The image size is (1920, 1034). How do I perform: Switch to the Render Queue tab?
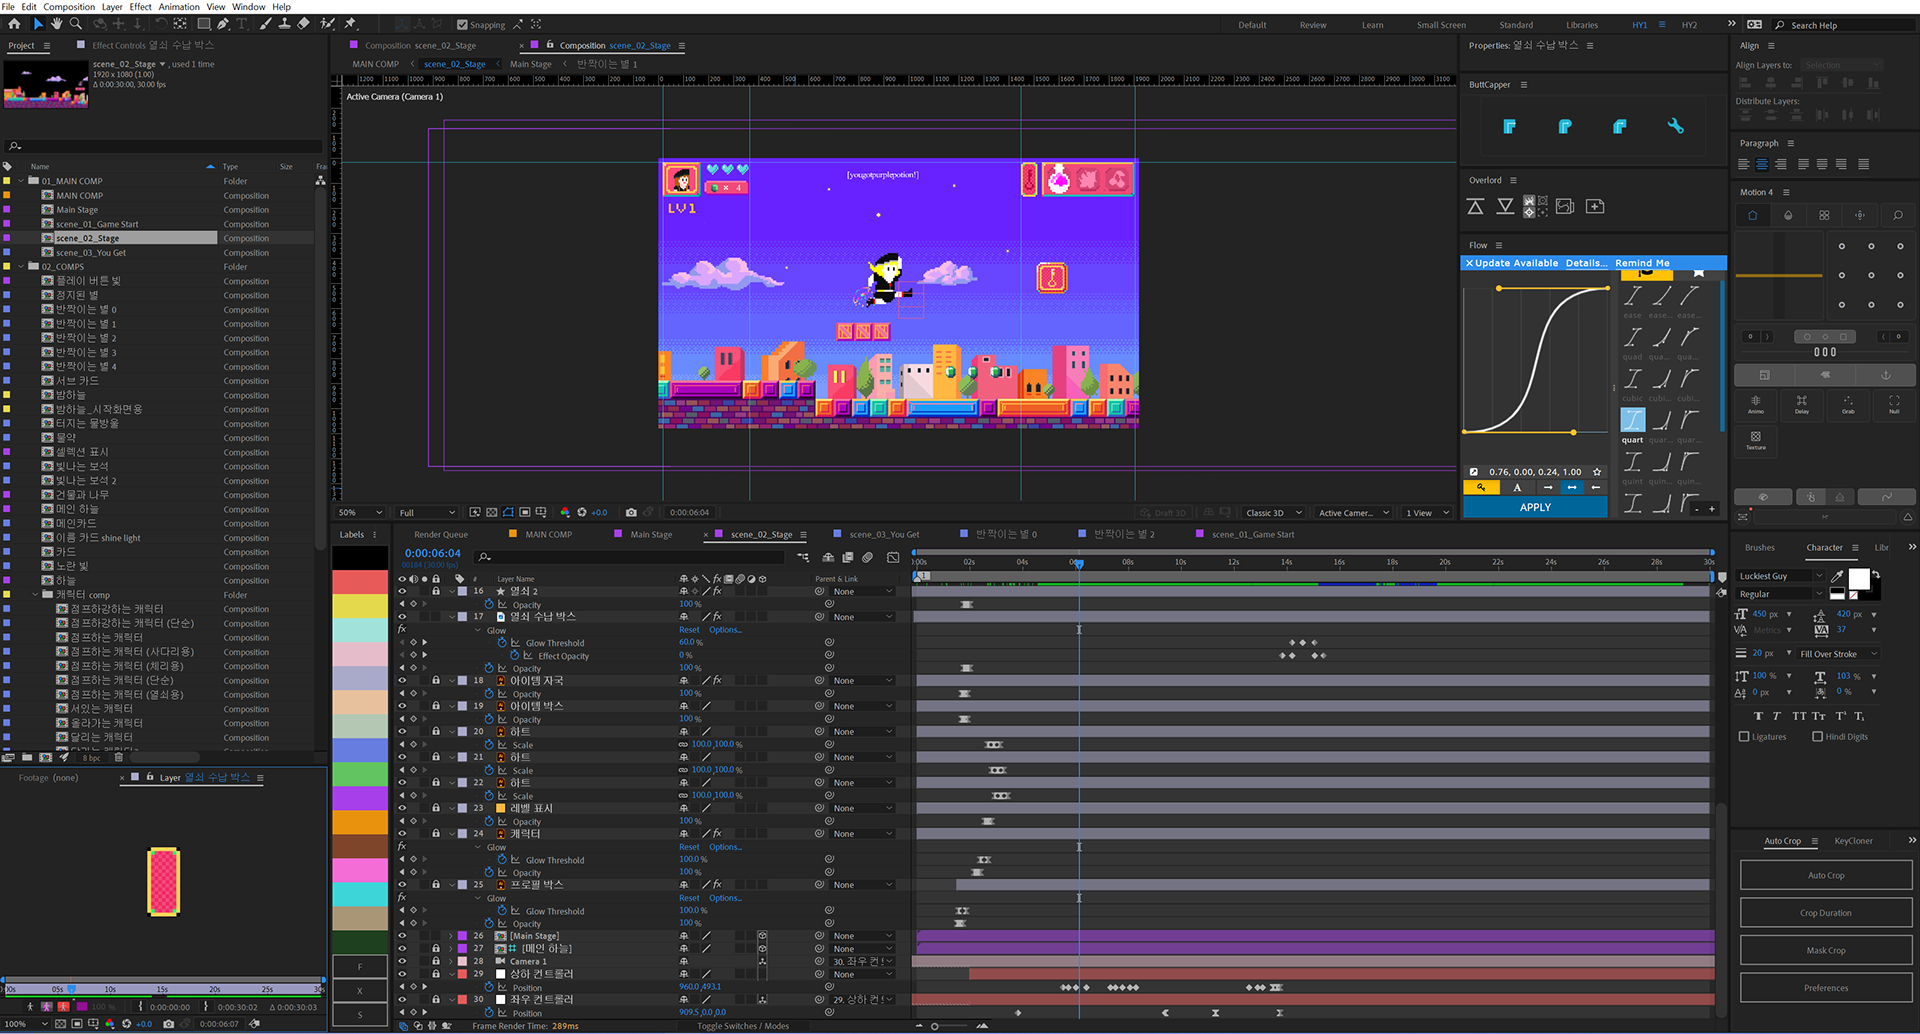coord(441,534)
